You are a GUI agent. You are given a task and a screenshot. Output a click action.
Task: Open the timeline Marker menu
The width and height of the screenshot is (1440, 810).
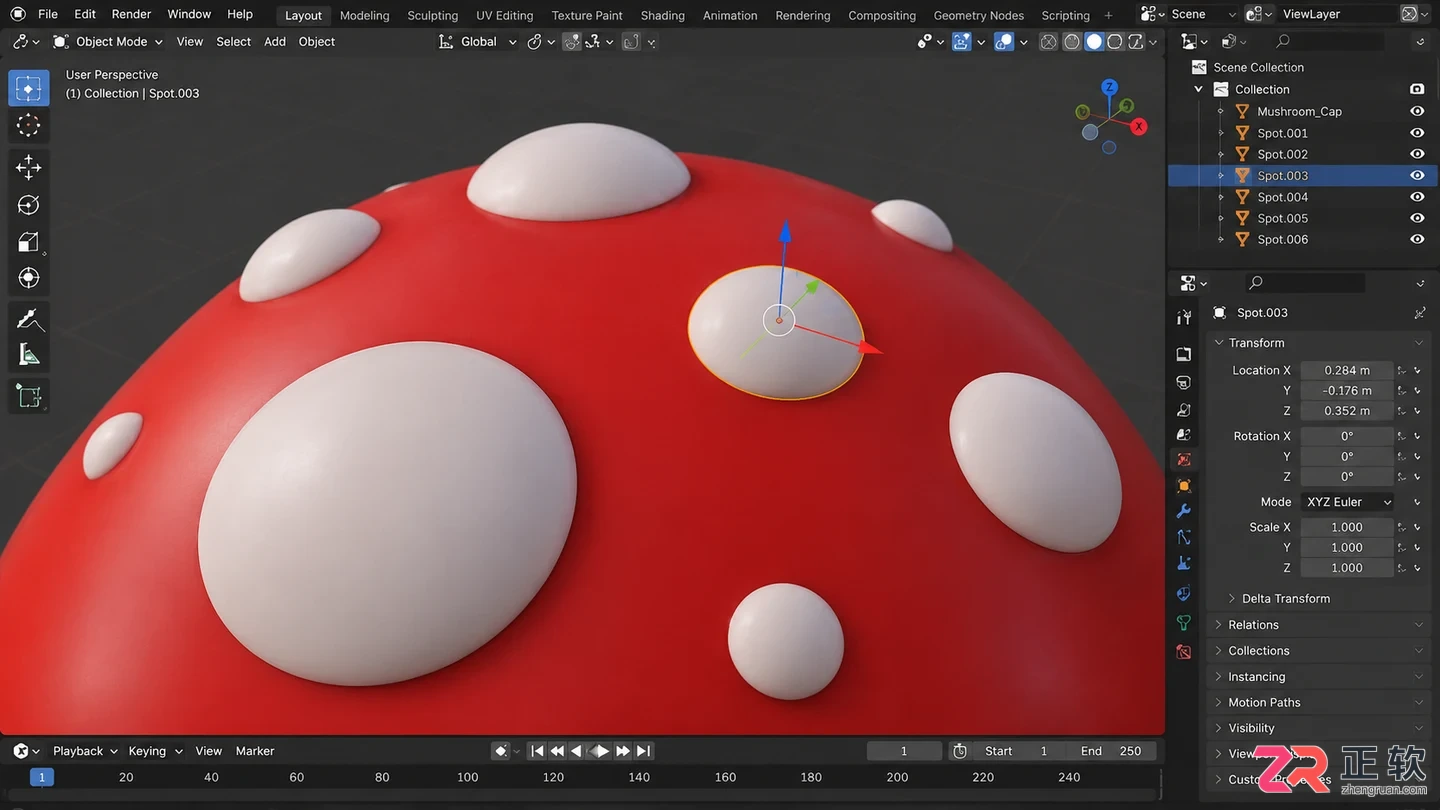(x=255, y=751)
